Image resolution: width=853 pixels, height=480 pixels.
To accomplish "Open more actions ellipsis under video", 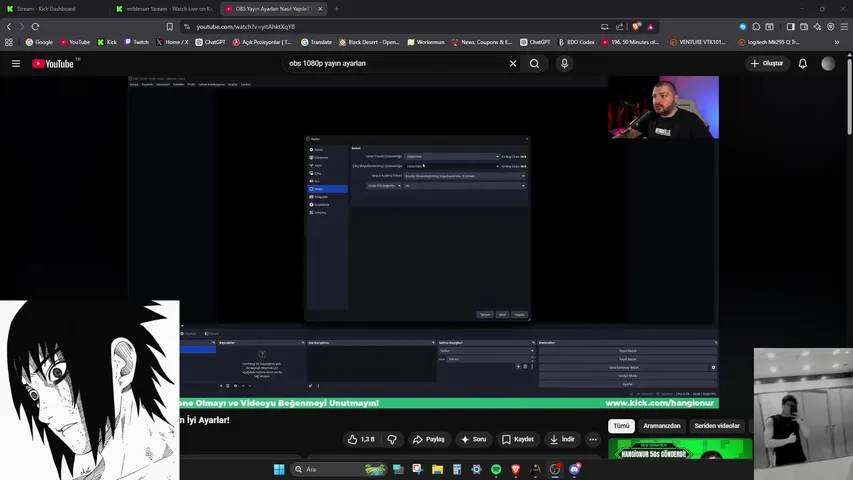I will click(x=593, y=439).
